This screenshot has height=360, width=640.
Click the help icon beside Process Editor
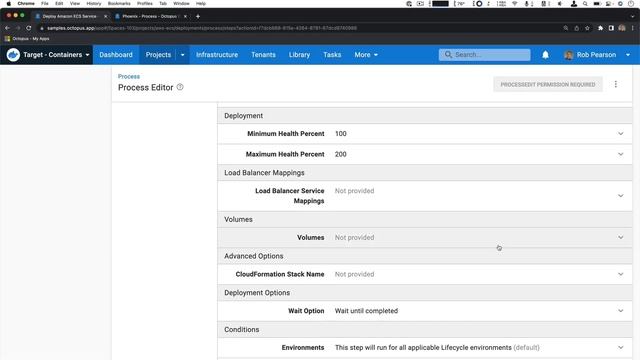tap(180, 87)
